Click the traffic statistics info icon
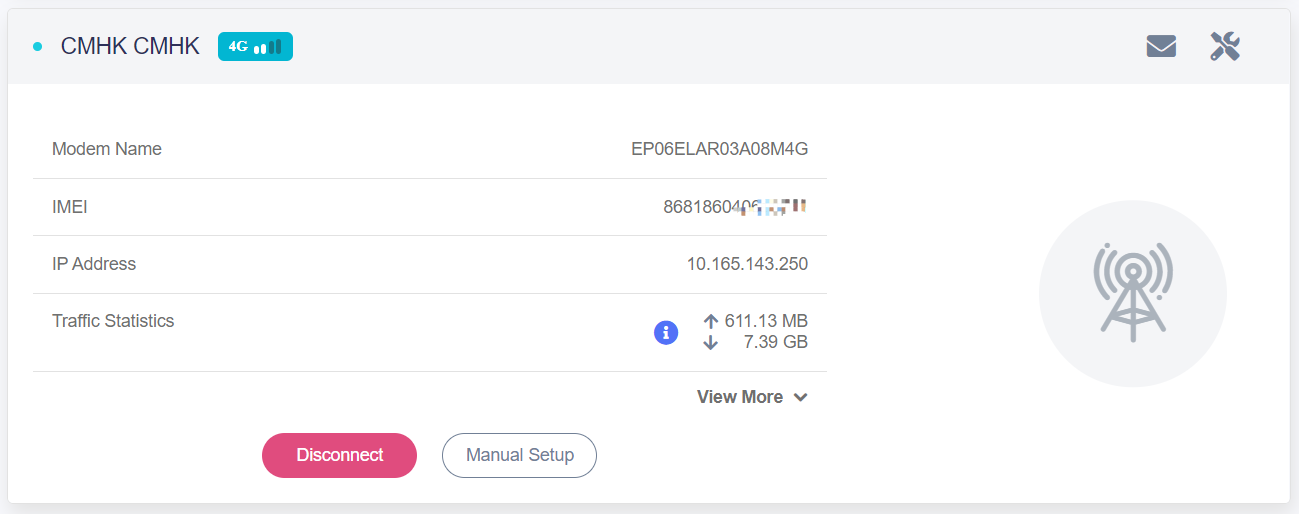This screenshot has height=514, width=1299. coord(666,332)
